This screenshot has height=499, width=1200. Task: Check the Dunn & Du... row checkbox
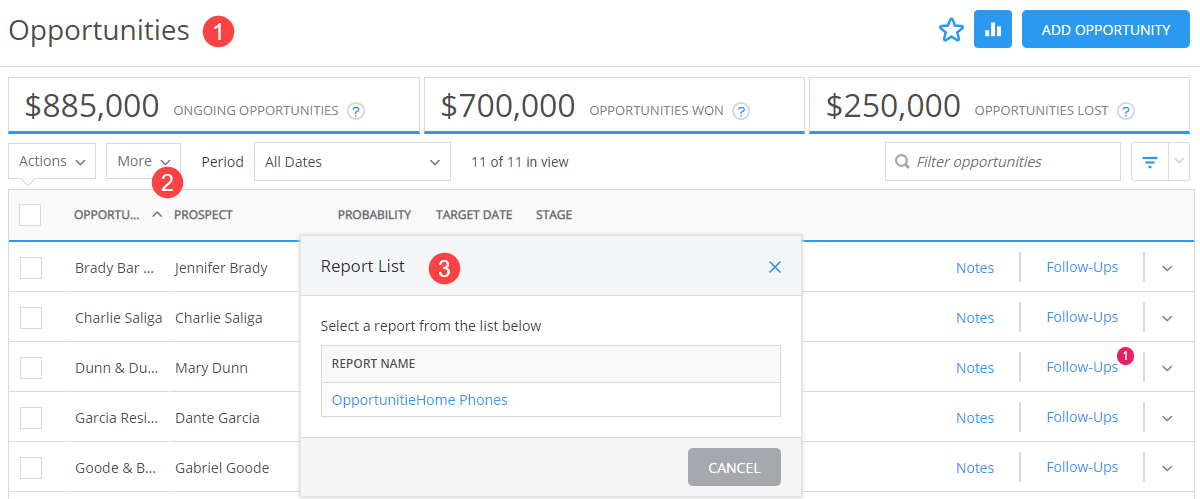pyautogui.click(x=31, y=367)
